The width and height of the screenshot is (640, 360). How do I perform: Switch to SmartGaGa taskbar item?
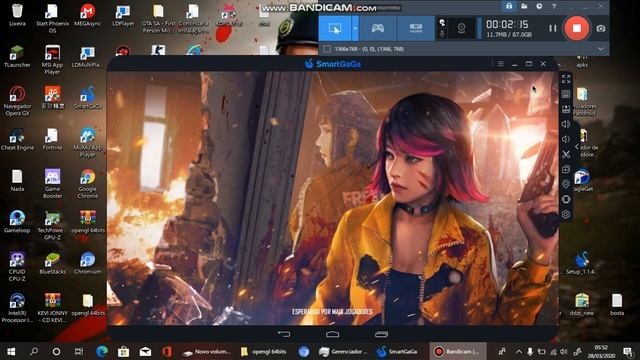[x=397, y=351]
